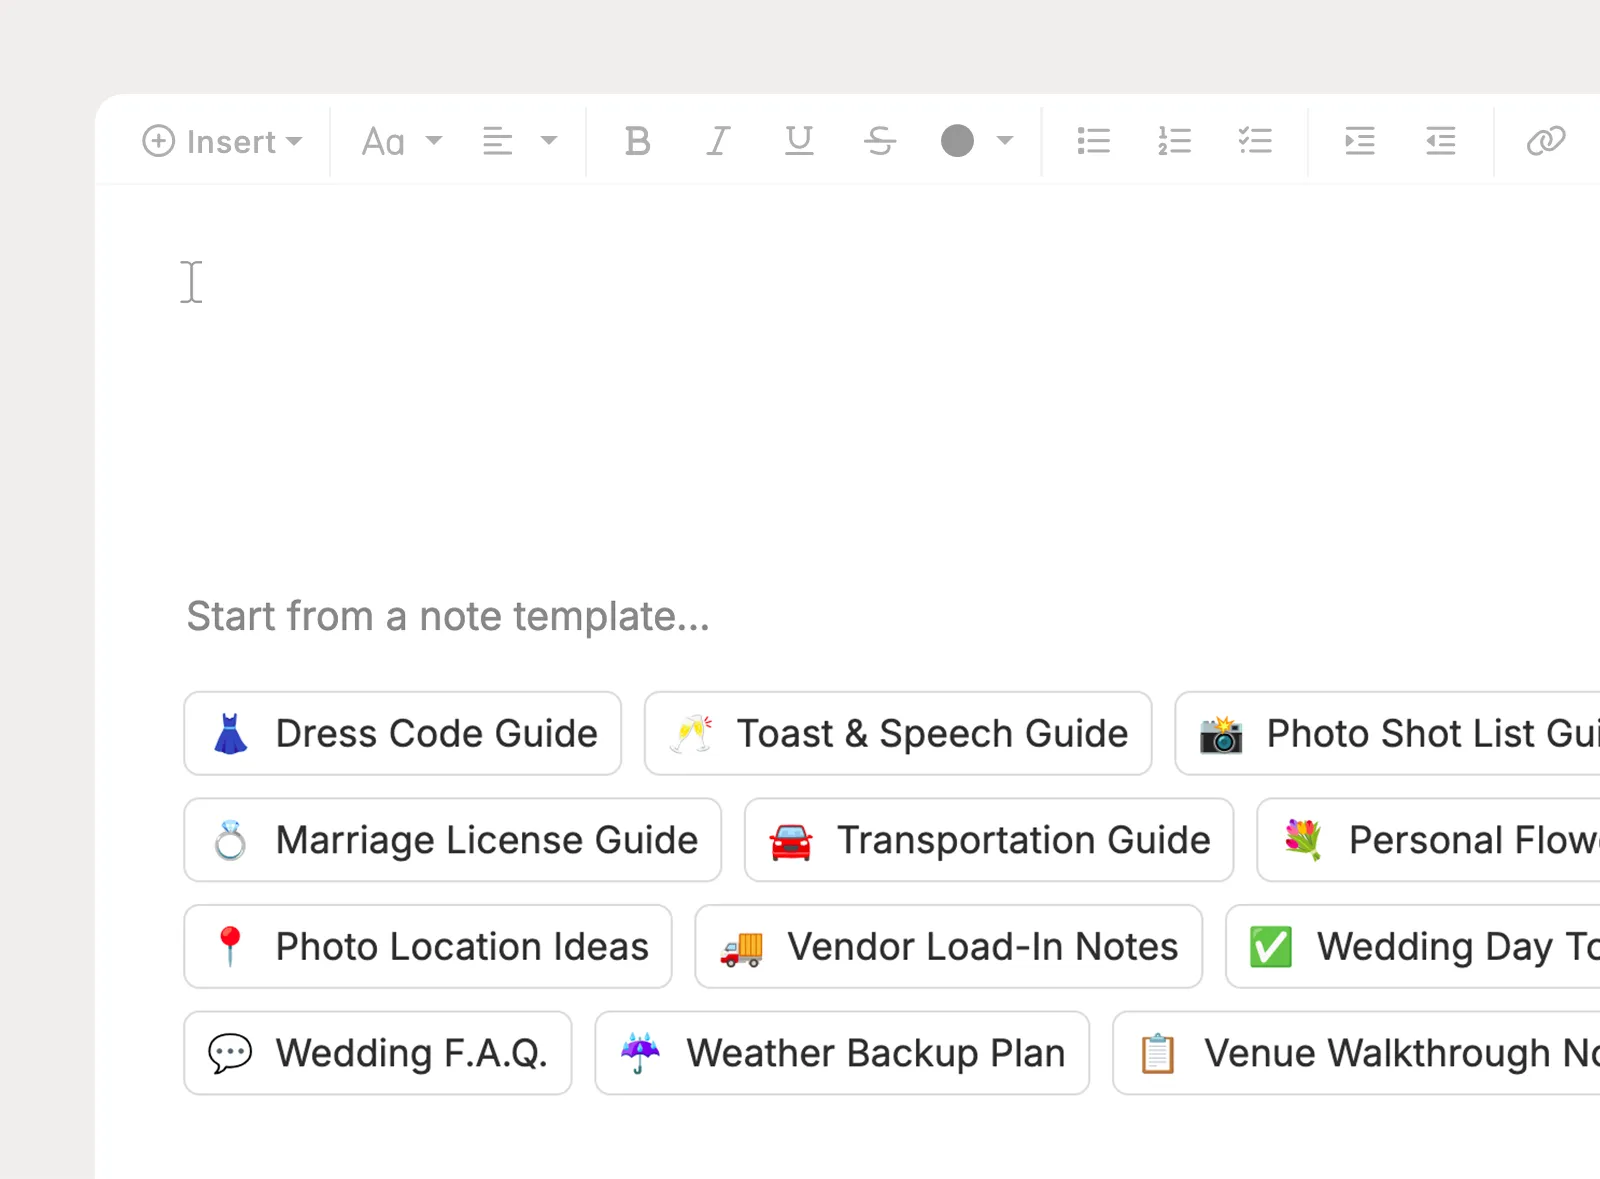Increase the indent level
Viewport: 1600px width, 1179px height.
pos(1360,141)
